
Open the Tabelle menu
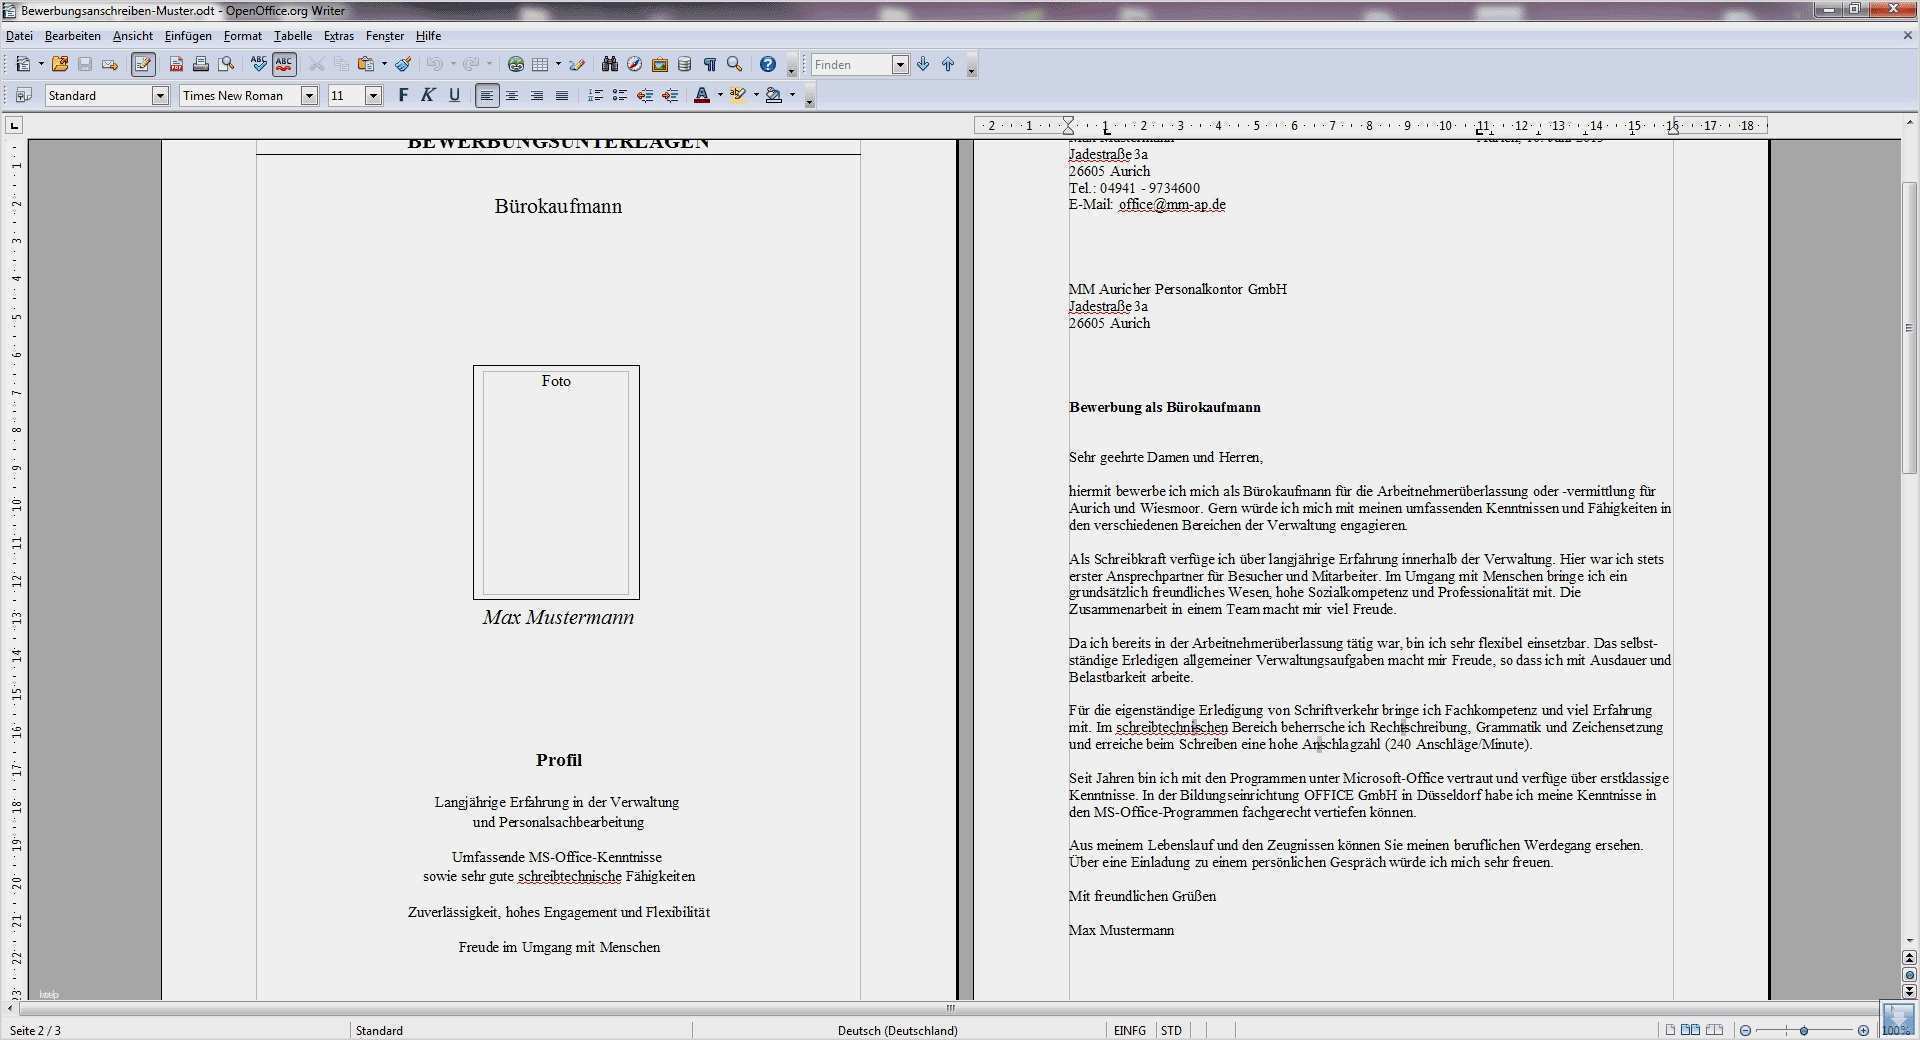pyautogui.click(x=293, y=36)
